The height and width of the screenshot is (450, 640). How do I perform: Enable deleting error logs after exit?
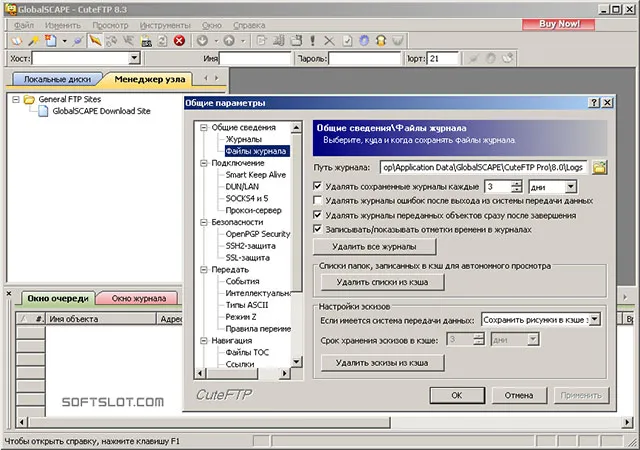(318, 200)
